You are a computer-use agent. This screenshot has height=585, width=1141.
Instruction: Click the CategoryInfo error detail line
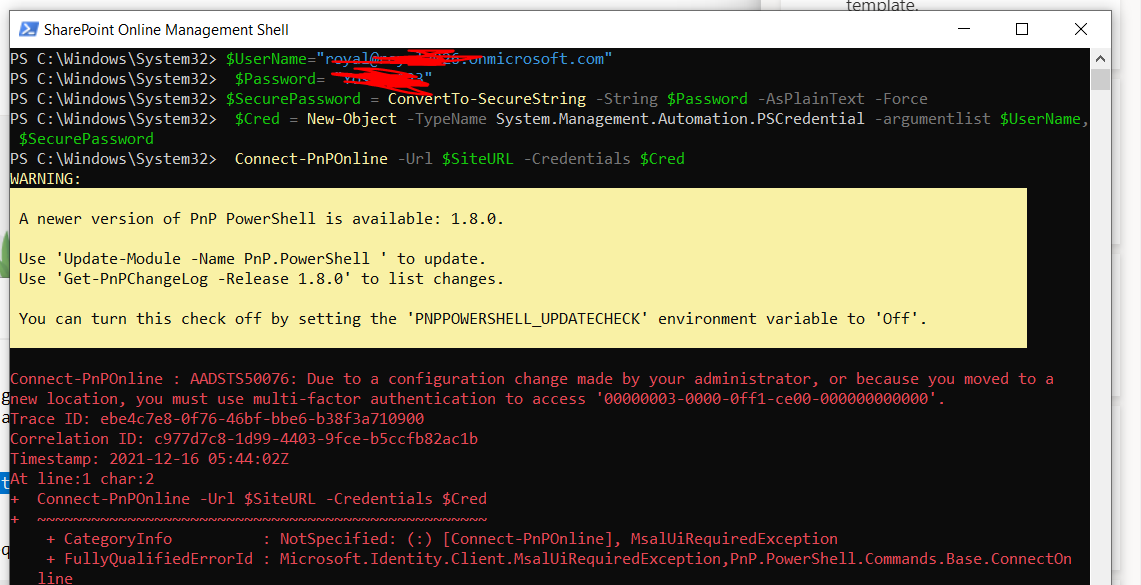click(442, 539)
